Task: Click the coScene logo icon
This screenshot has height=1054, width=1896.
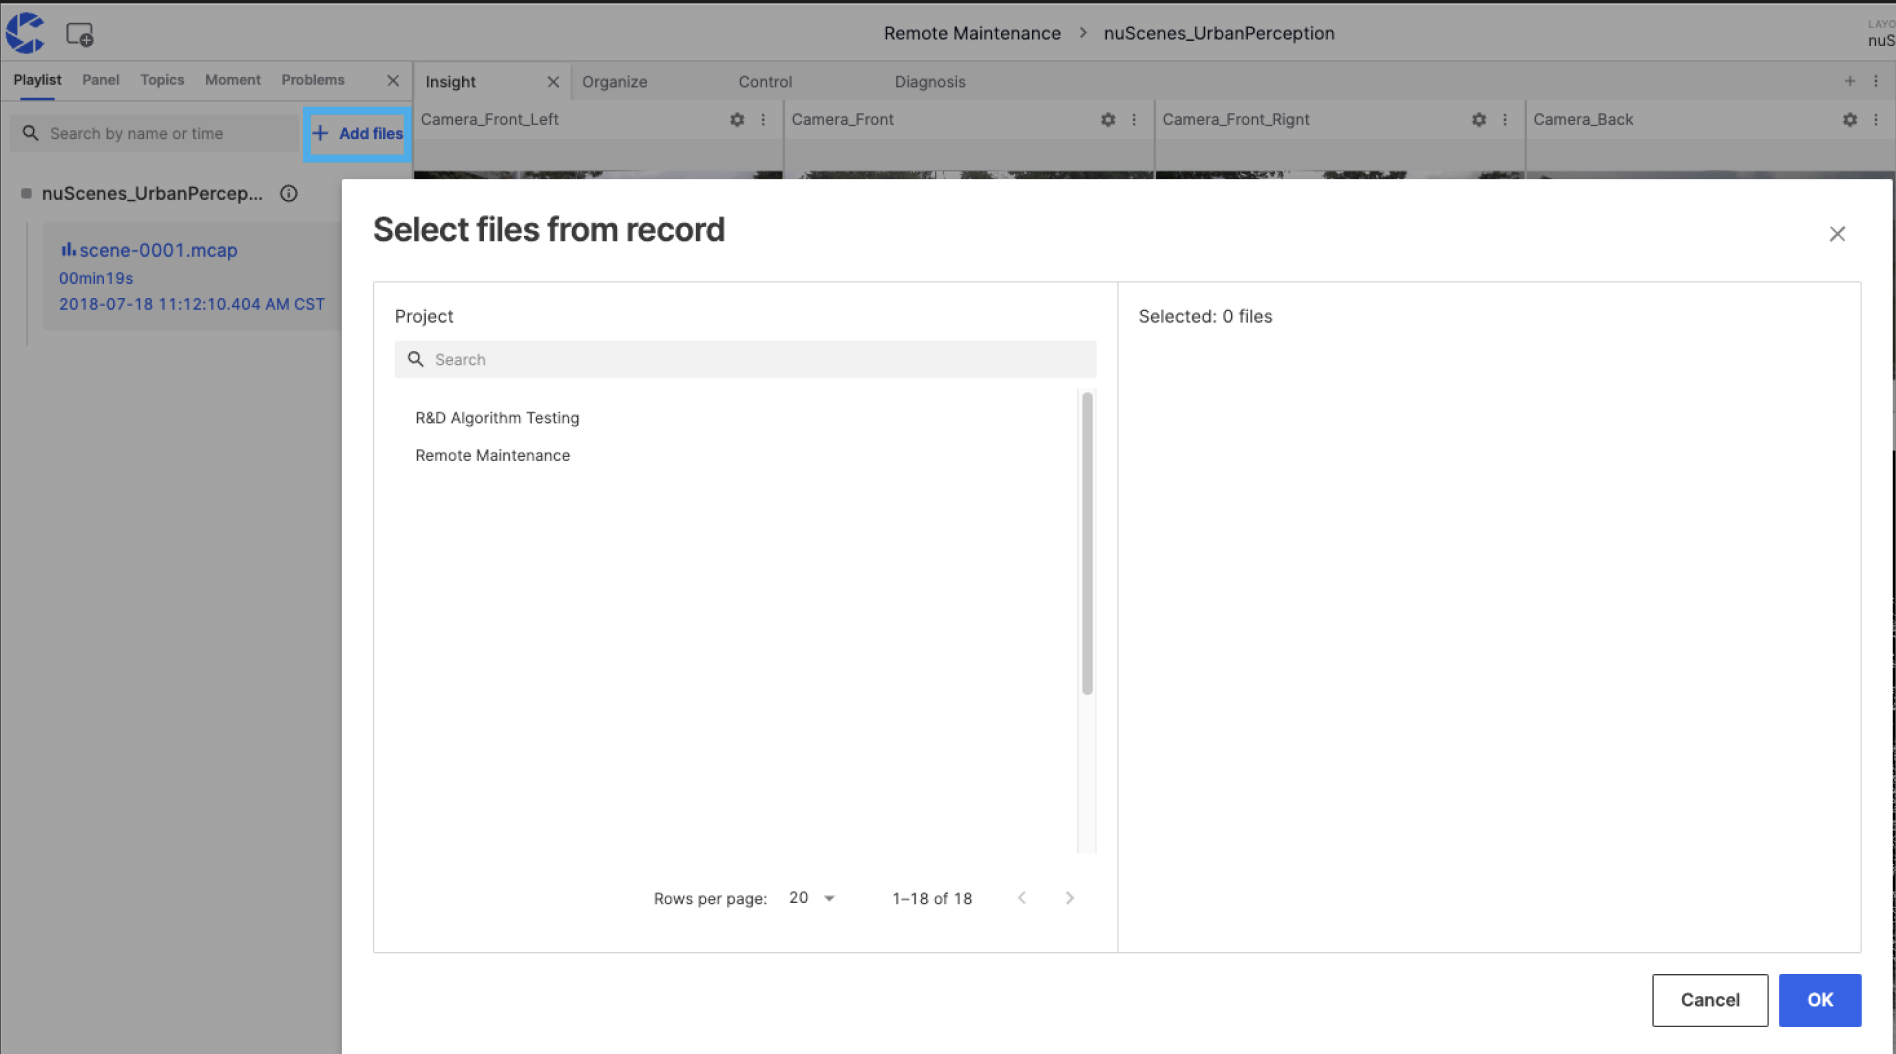Action: pyautogui.click(x=25, y=33)
